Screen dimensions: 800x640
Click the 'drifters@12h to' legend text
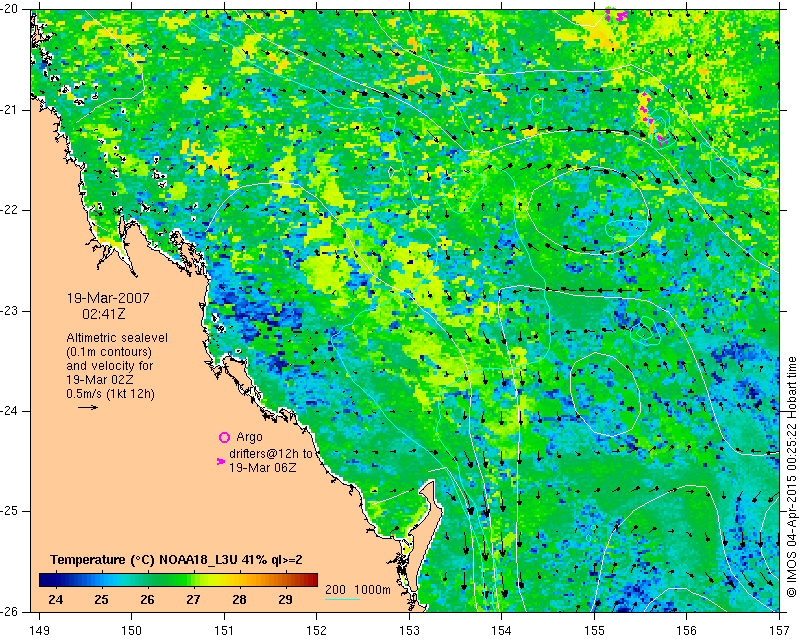tap(270, 454)
